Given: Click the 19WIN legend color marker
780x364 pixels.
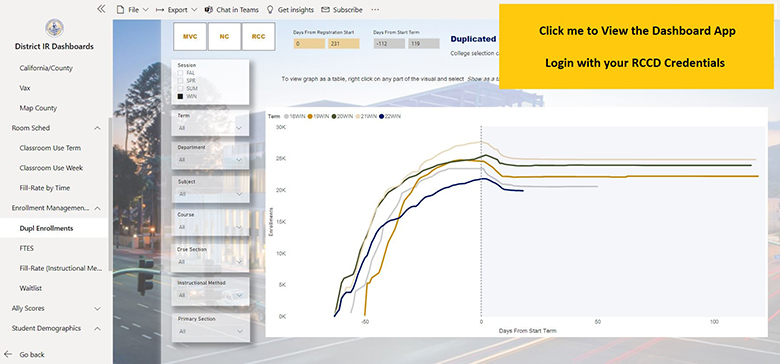Looking at the screenshot, I should click(x=310, y=116).
